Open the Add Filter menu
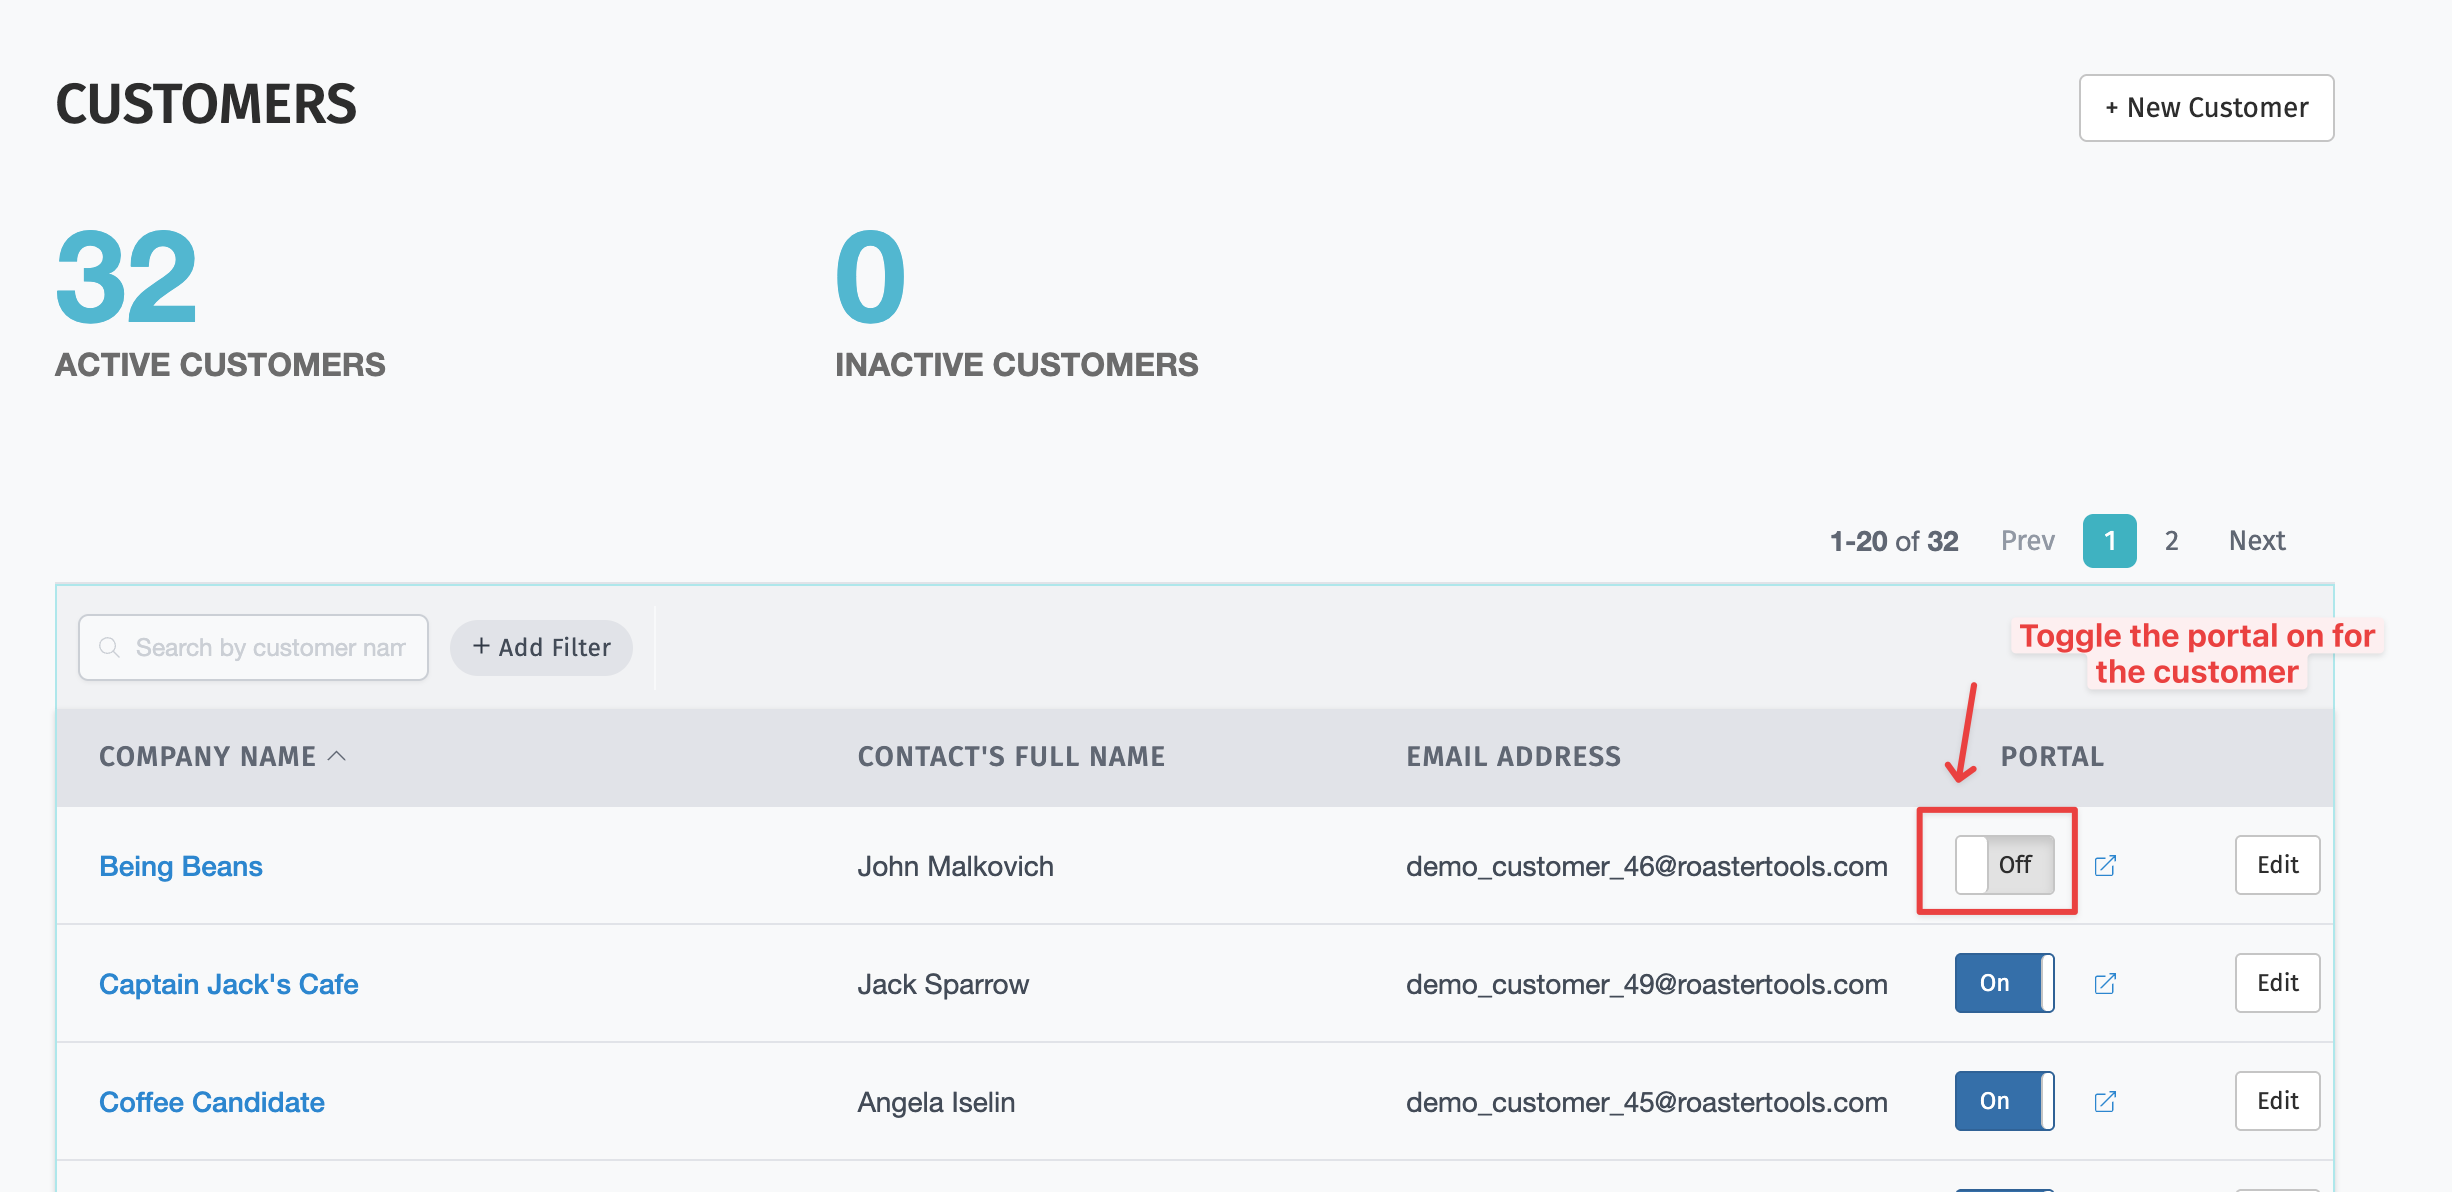 [x=541, y=648]
